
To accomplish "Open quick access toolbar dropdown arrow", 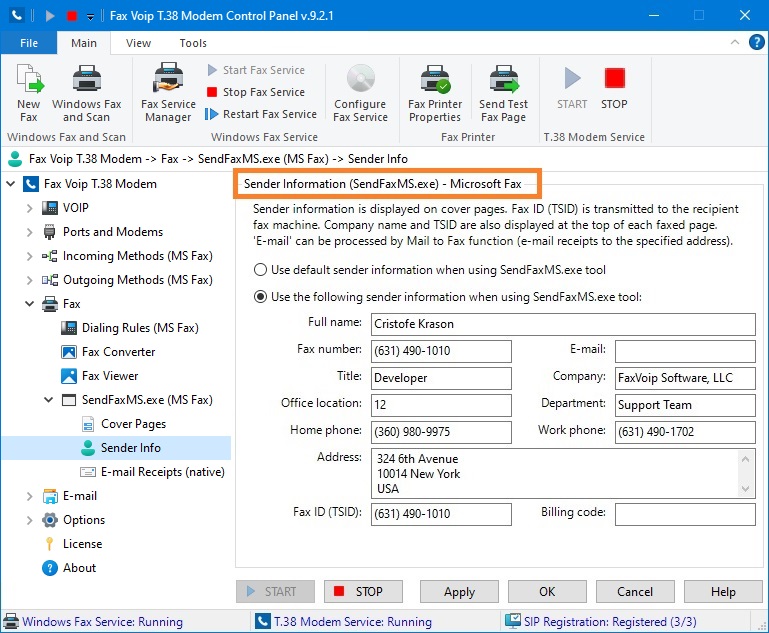I will (x=90, y=17).
